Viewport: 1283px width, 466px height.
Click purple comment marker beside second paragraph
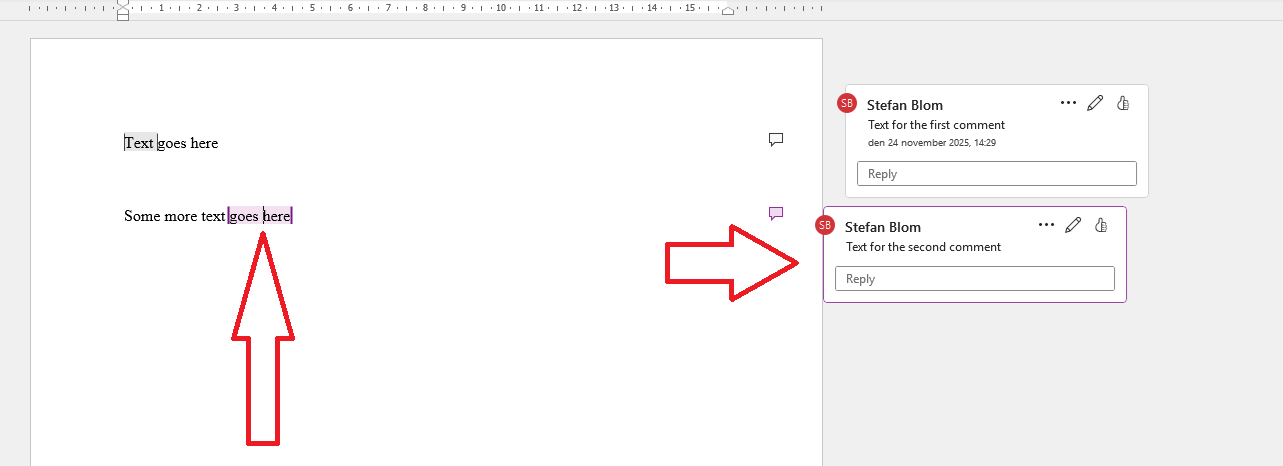click(775, 213)
